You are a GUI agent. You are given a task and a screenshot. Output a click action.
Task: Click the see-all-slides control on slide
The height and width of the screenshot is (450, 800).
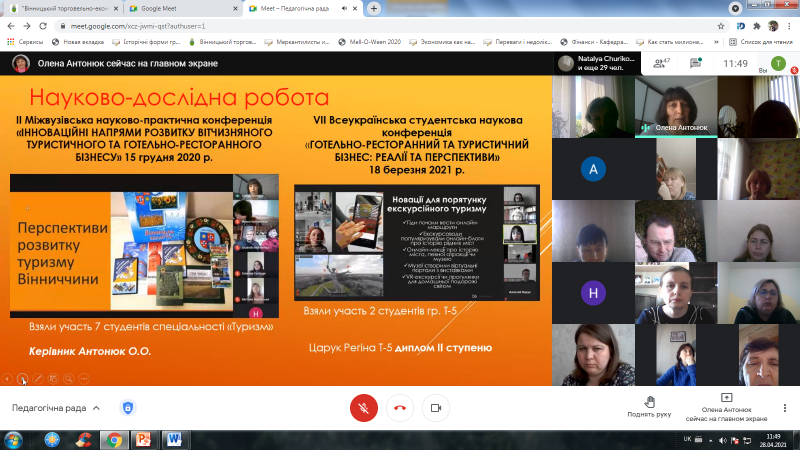pyautogui.click(x=53, y=379)
